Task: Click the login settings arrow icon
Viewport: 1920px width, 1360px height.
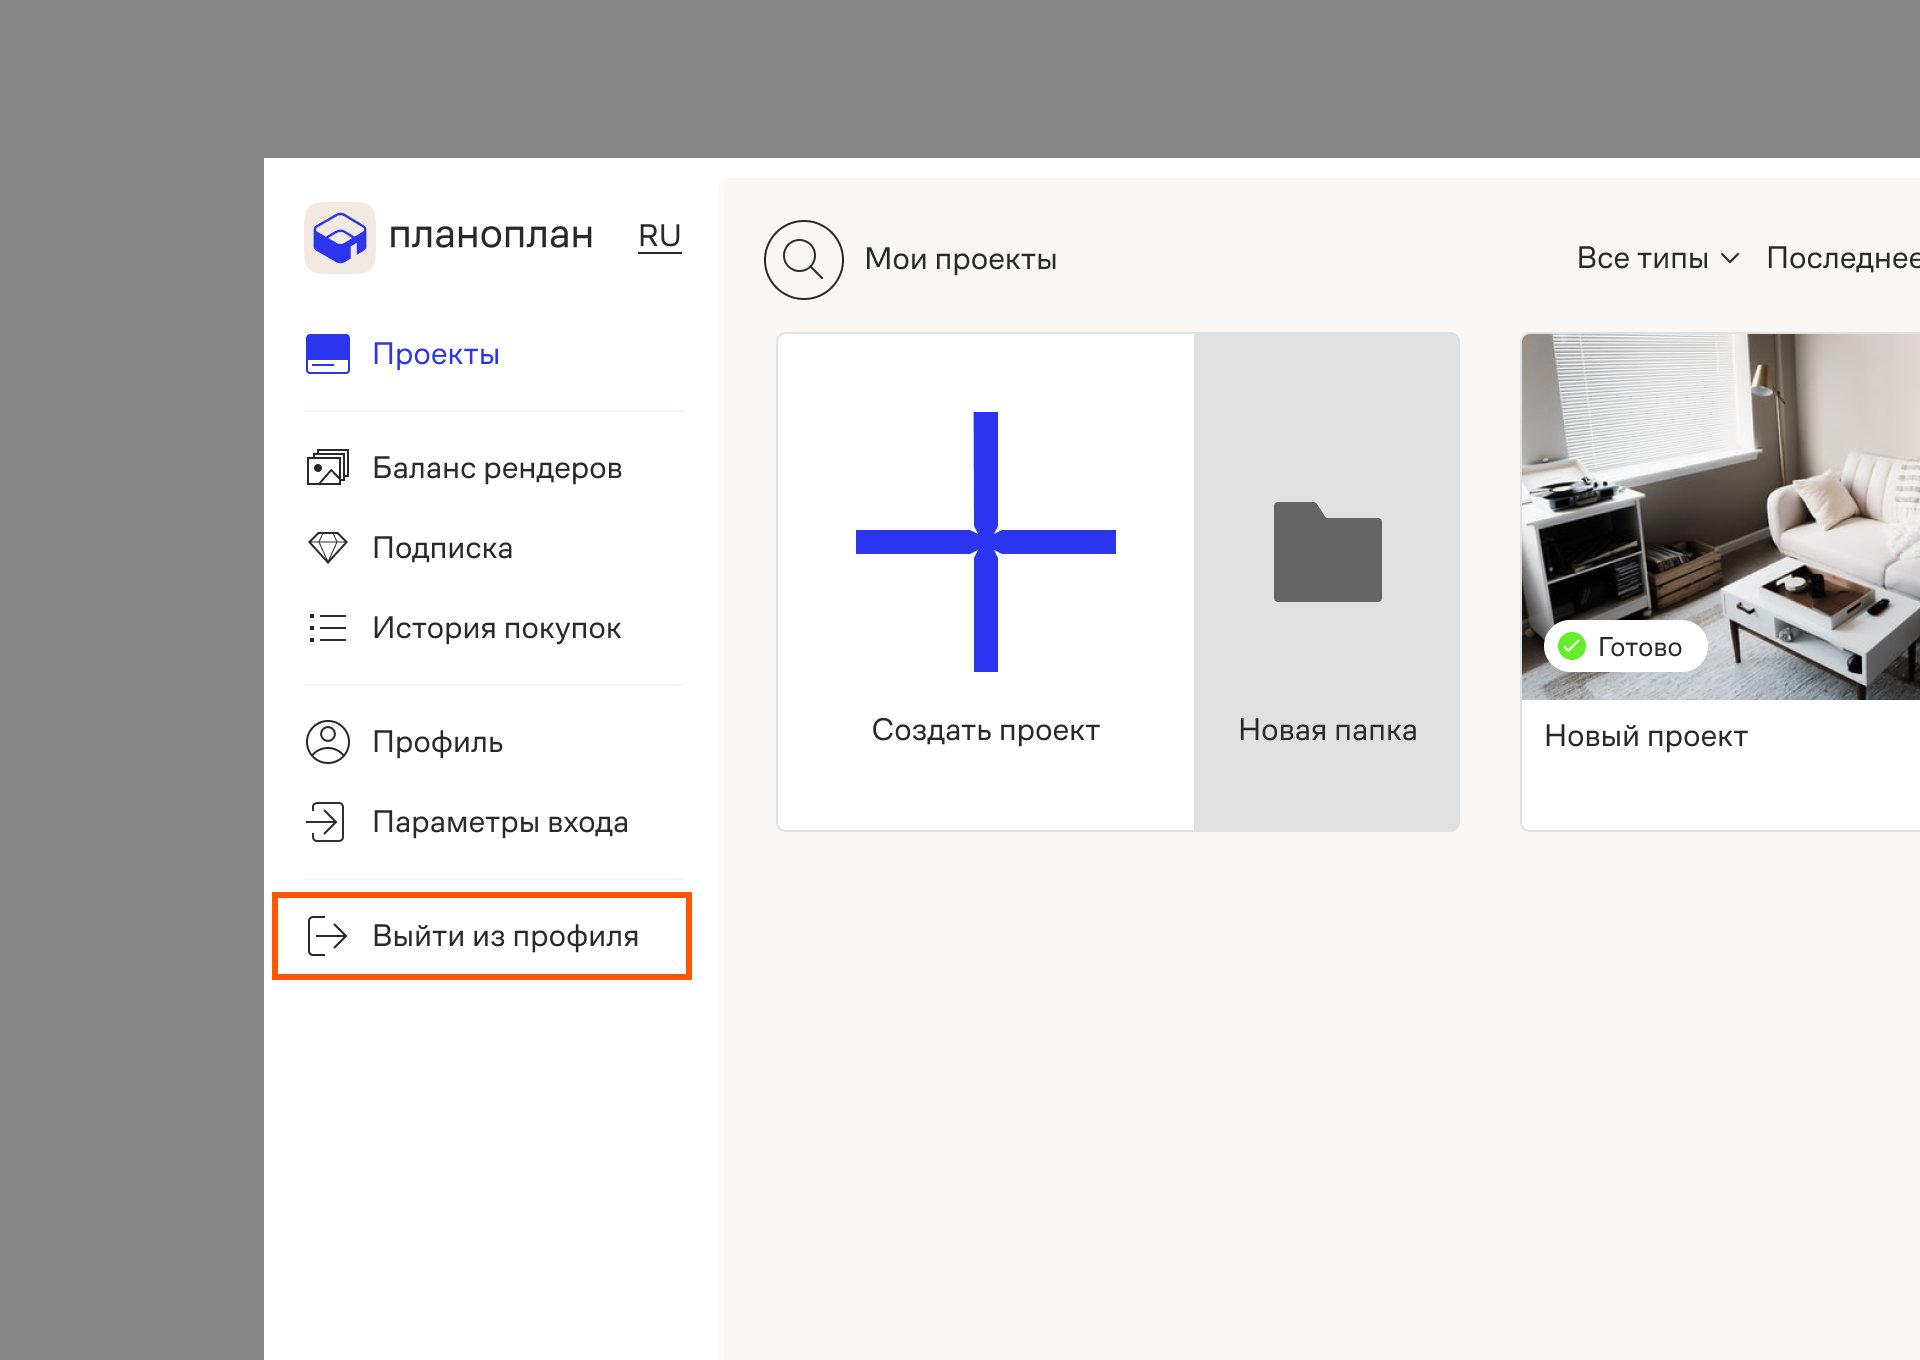Action: 325,822
